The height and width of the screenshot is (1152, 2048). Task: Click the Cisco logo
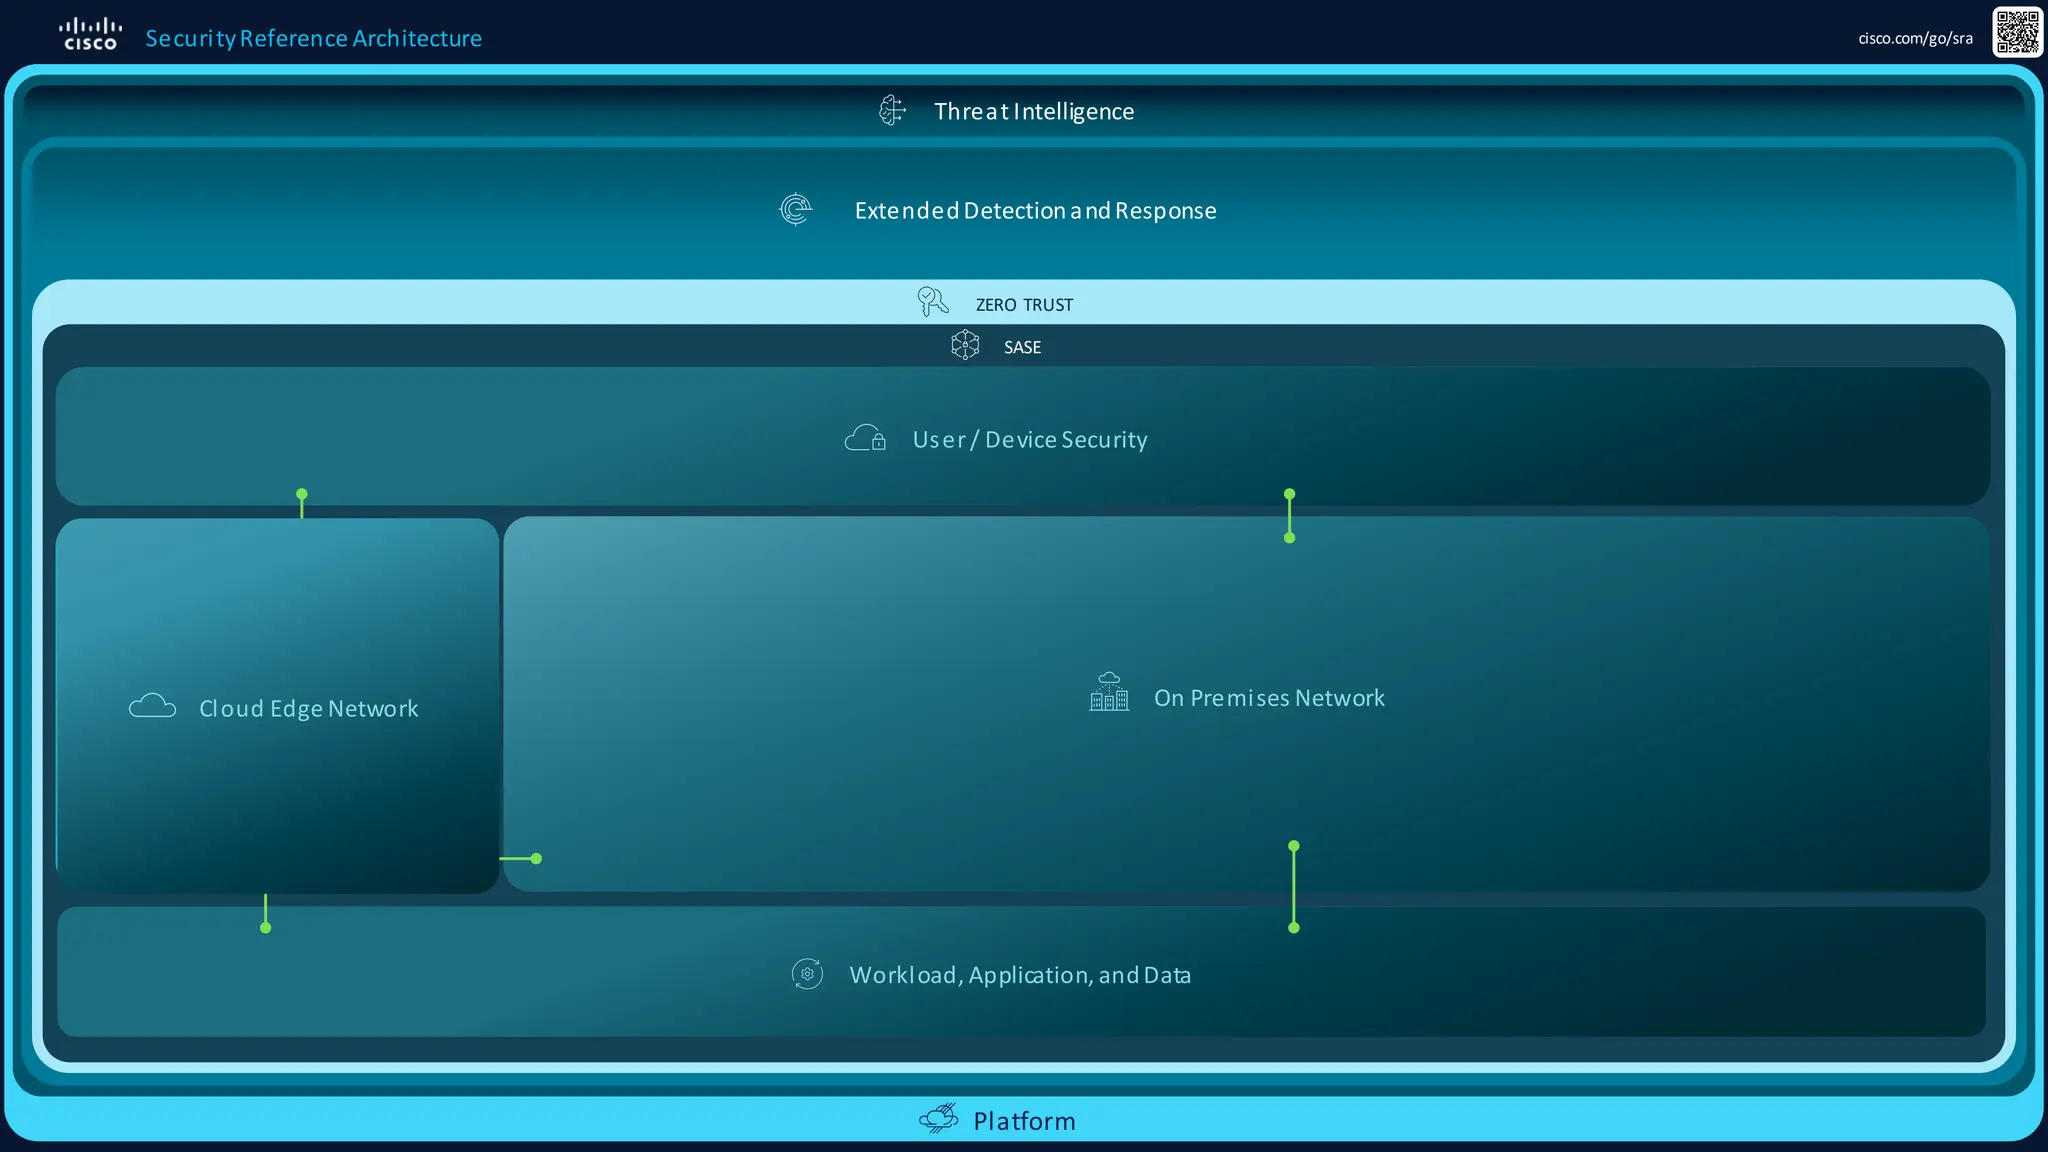coord(90,34)
